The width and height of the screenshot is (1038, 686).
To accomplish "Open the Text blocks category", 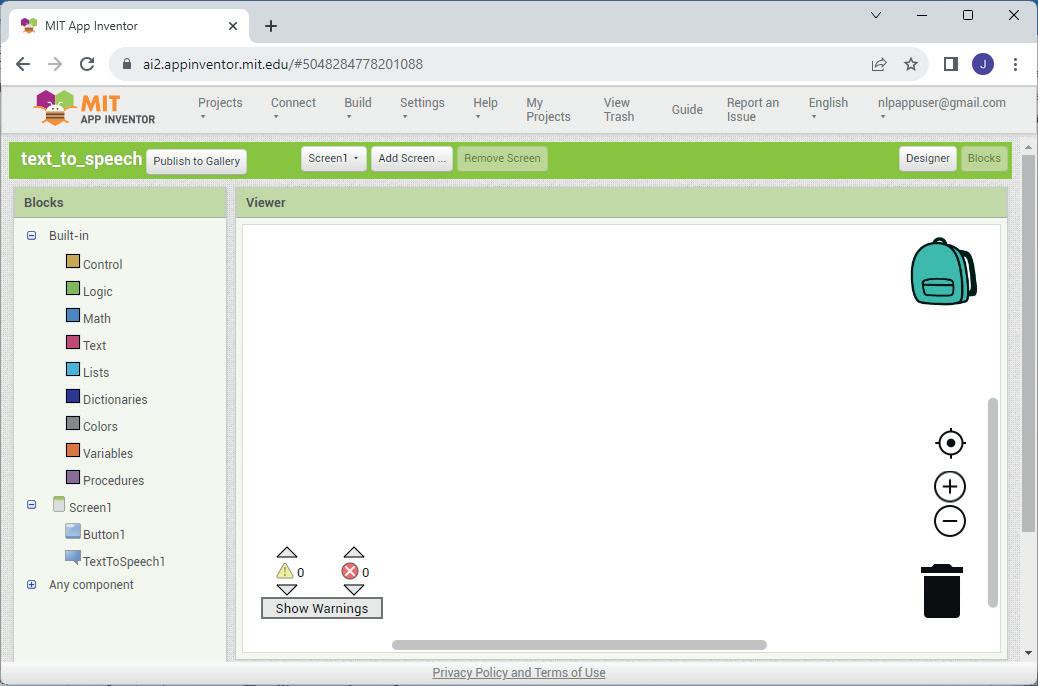I will 94,346.
